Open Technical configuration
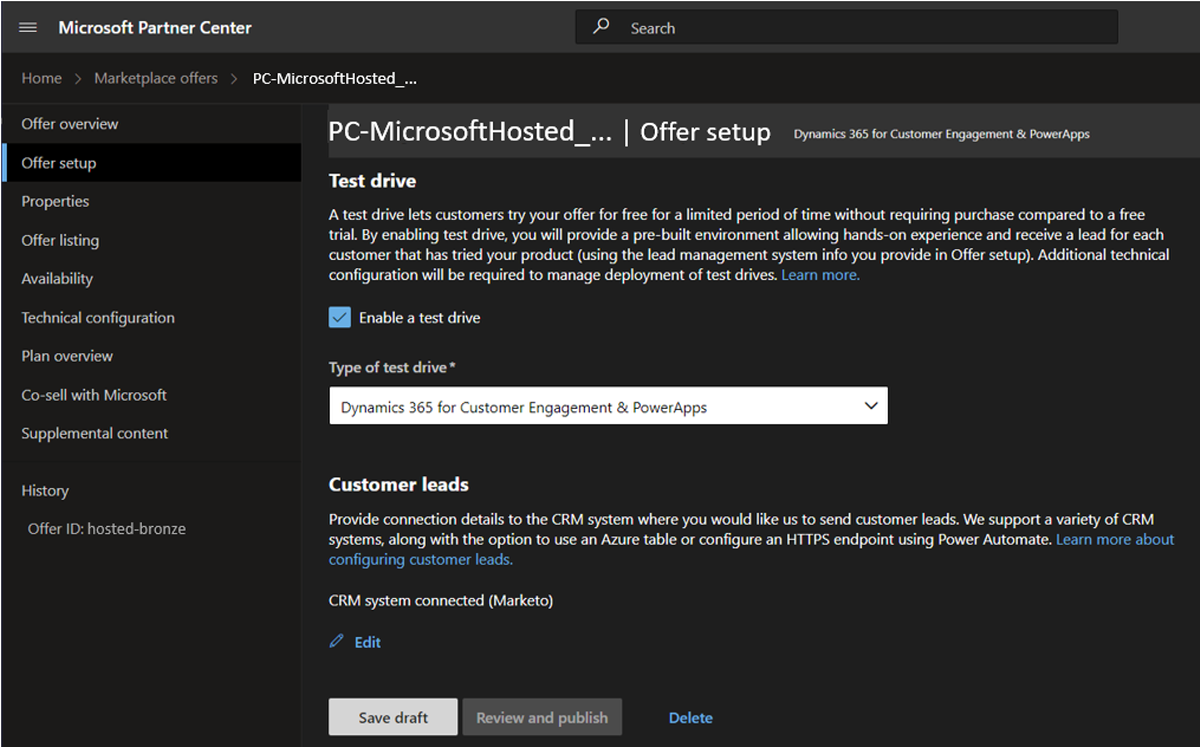The height and width of the screenshot is (747, 1200). click(x=98, y=318)
